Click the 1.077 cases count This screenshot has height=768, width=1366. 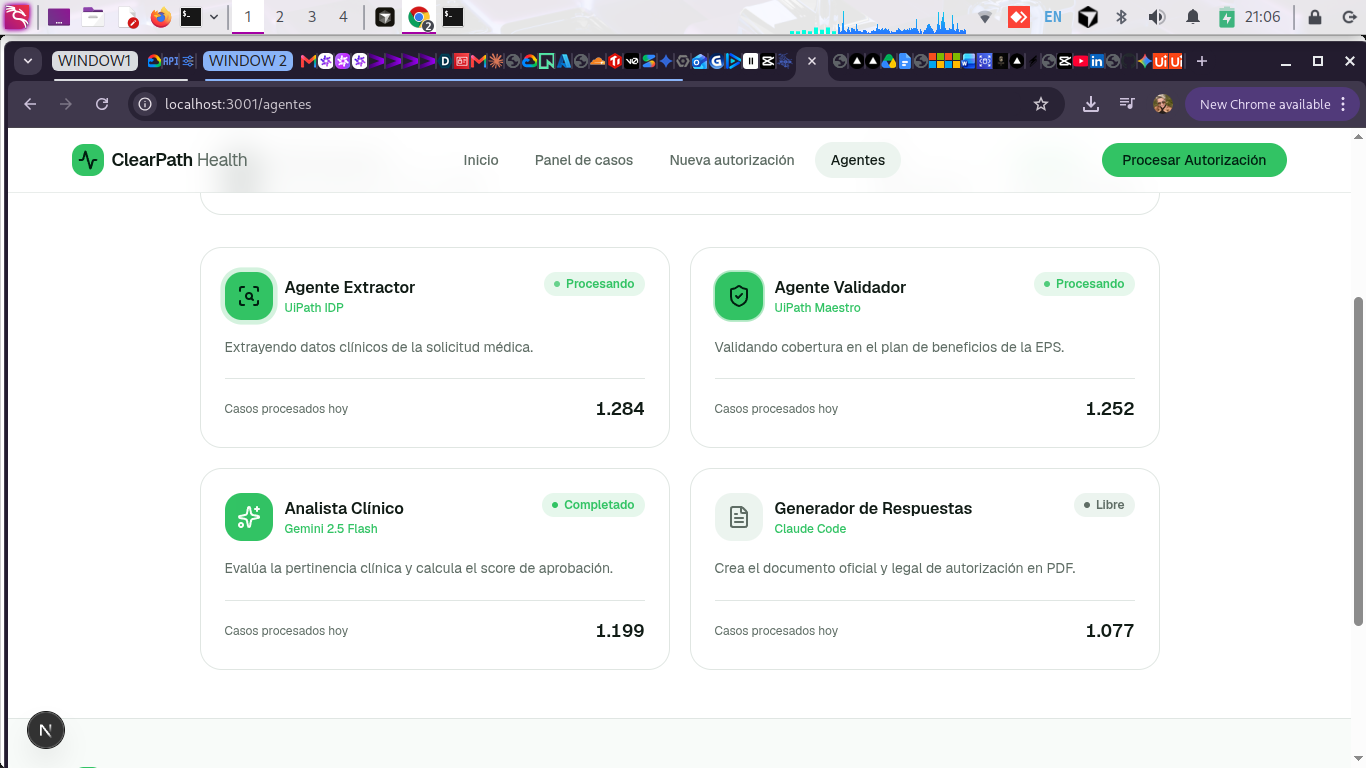tap(1110, 631)
